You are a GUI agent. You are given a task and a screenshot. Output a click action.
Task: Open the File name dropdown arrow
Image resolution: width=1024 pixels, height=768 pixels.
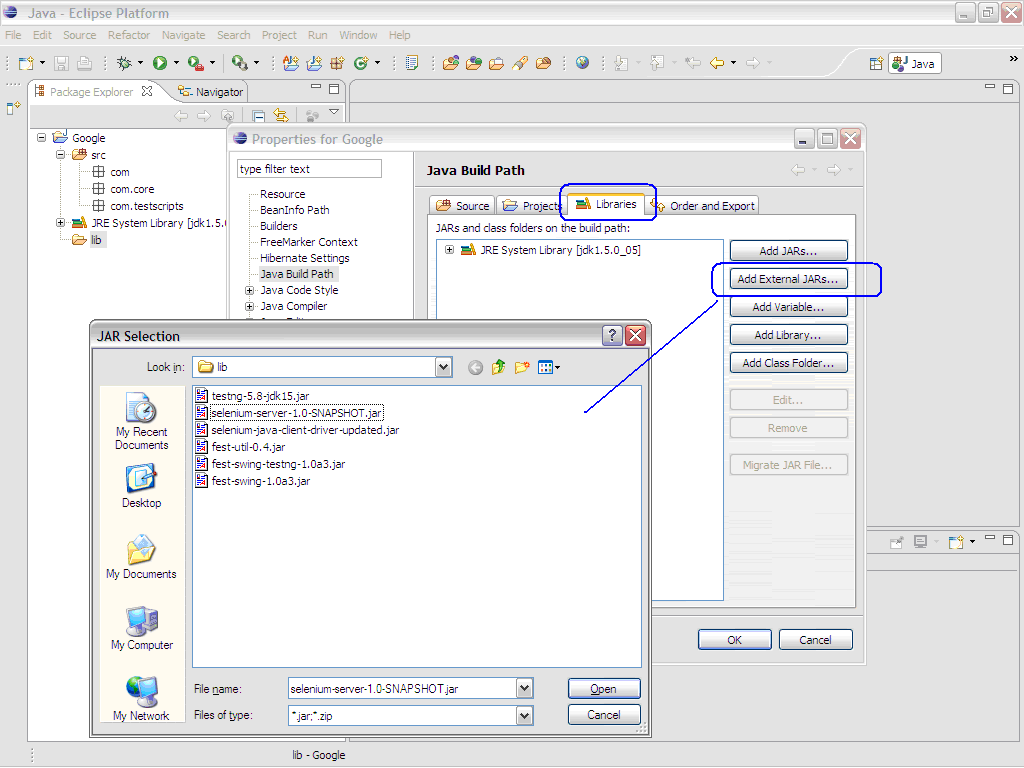(524, 688)
